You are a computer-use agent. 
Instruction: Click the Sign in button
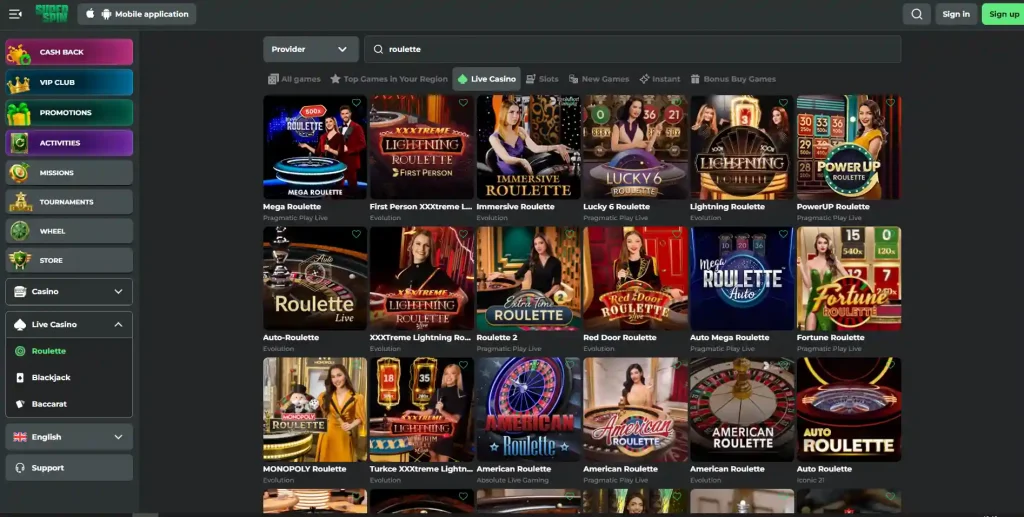coord(956,14)
